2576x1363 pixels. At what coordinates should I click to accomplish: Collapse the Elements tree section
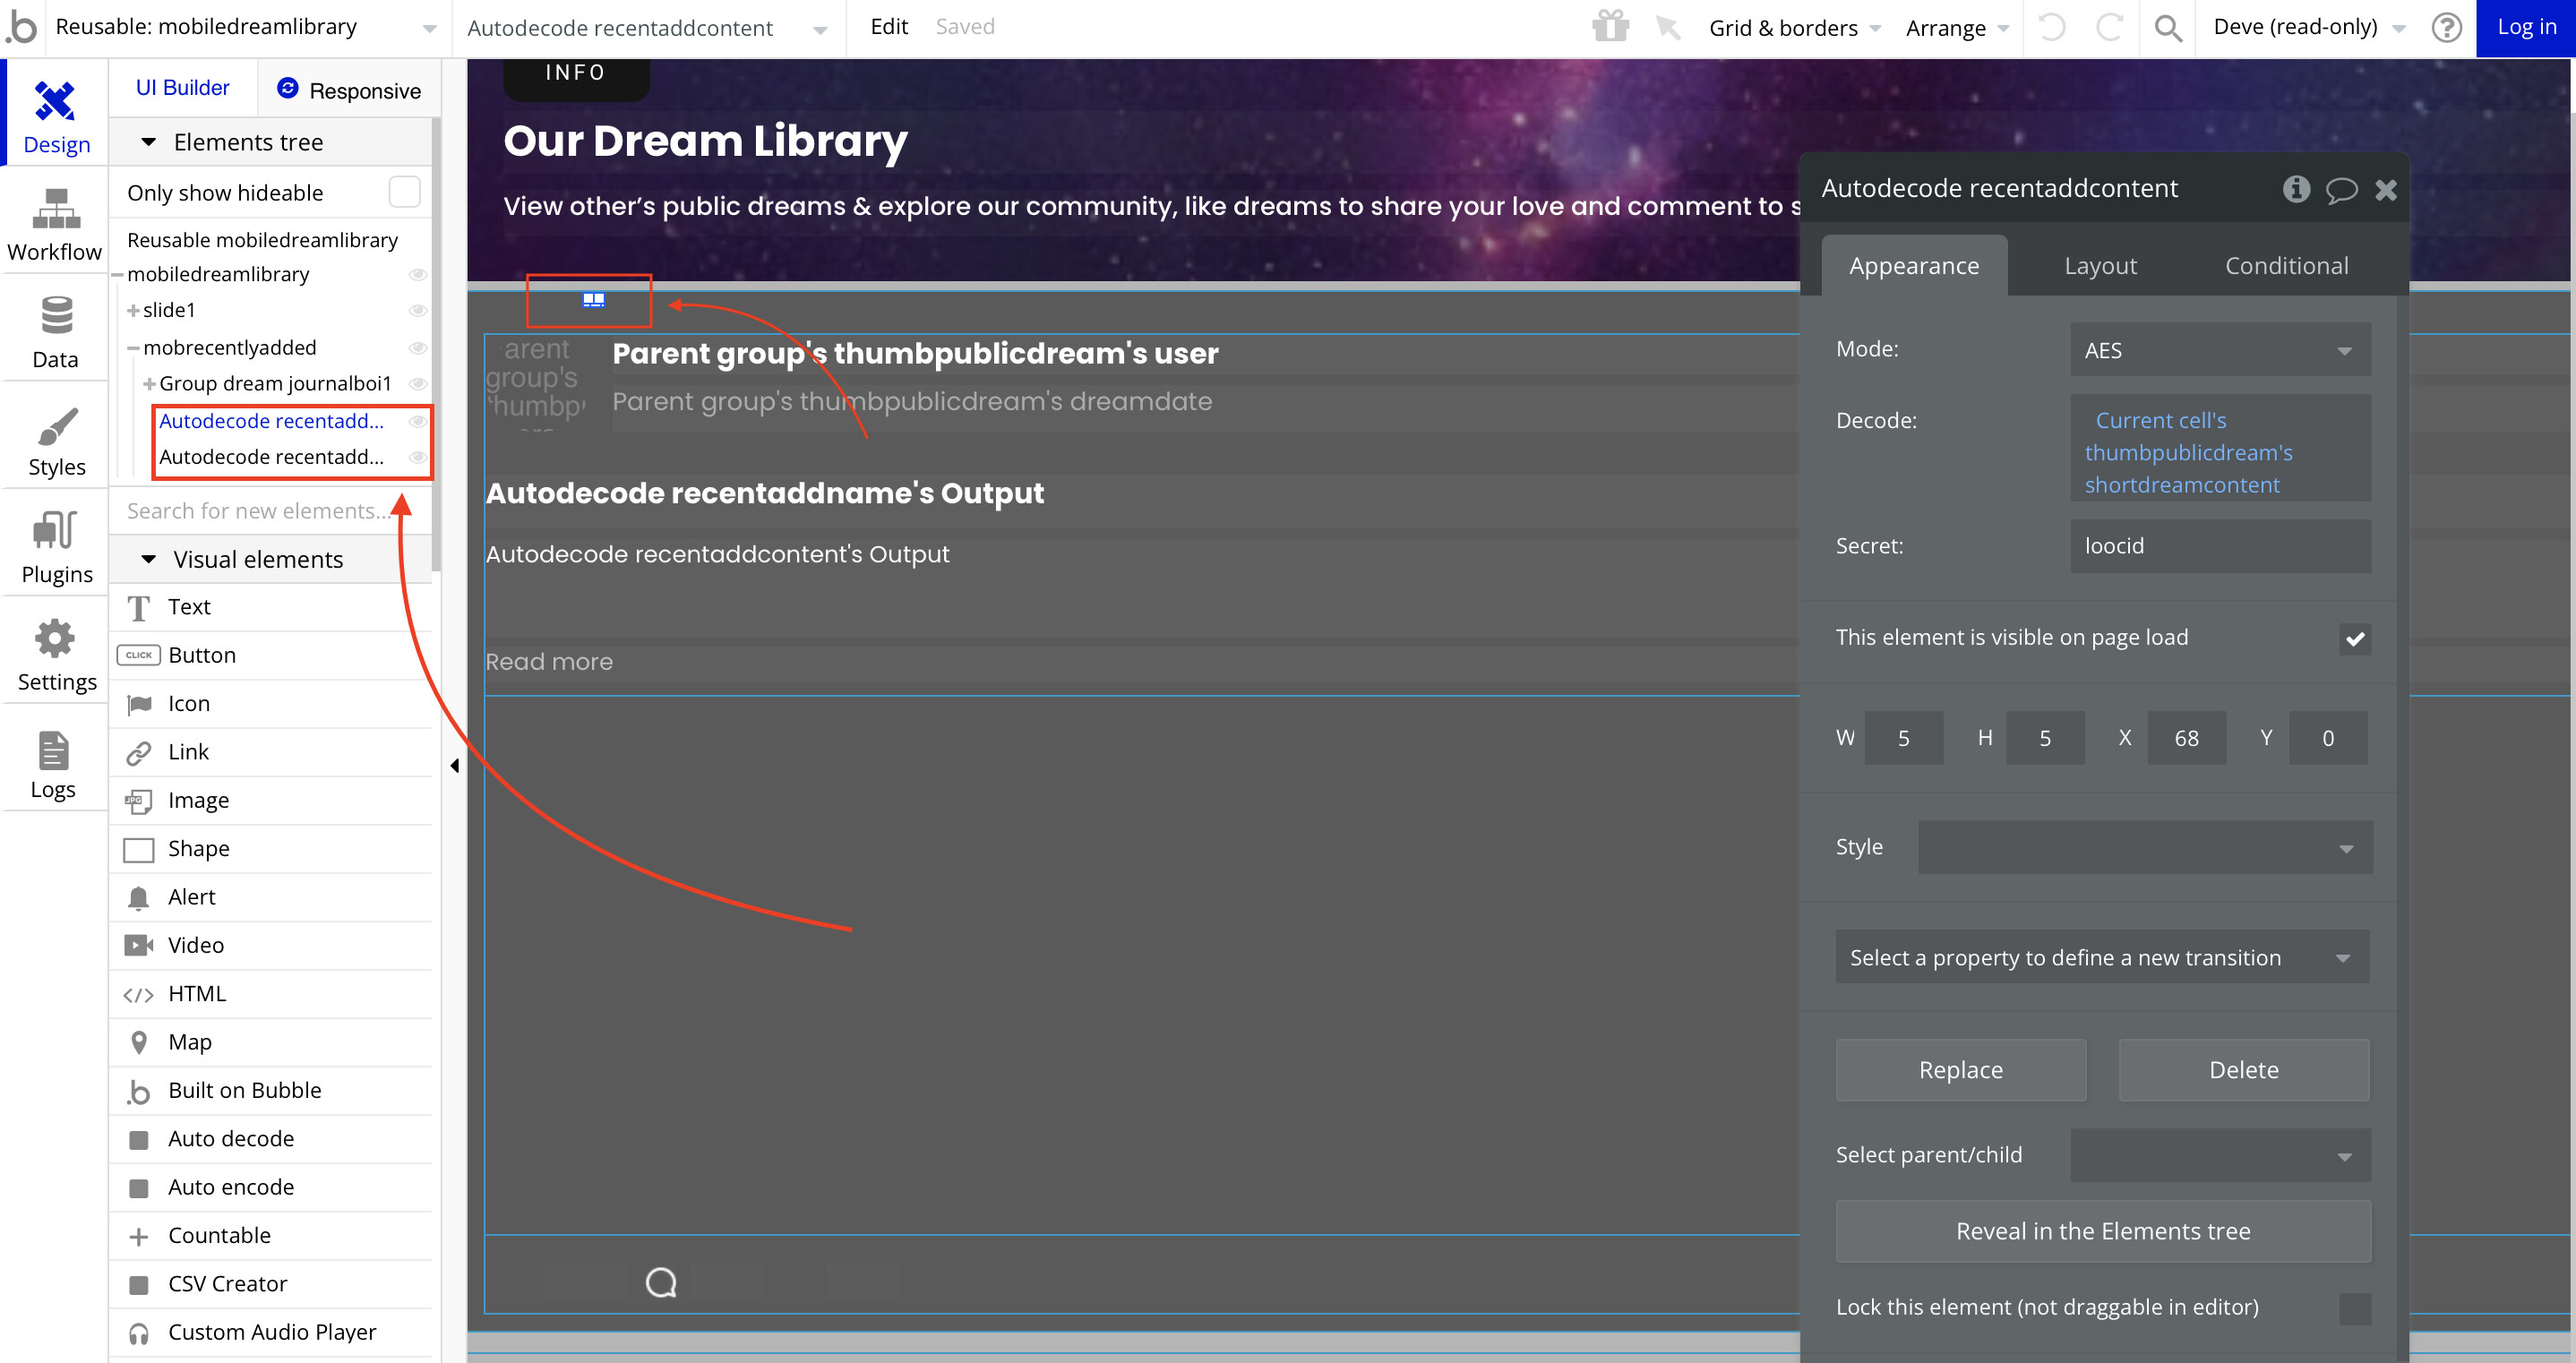[x=149, y=142]
